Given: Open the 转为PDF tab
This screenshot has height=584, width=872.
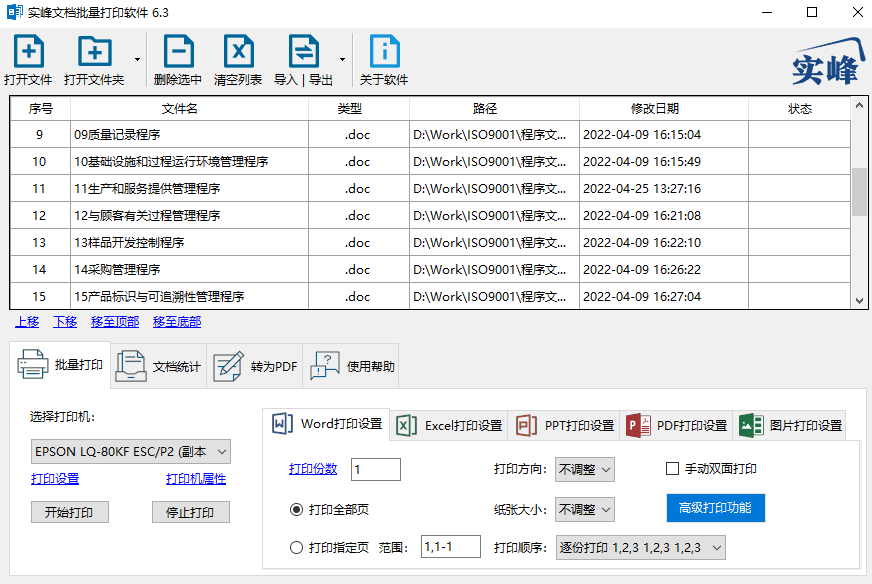Looking at the screenshot, I should [255, 367].
